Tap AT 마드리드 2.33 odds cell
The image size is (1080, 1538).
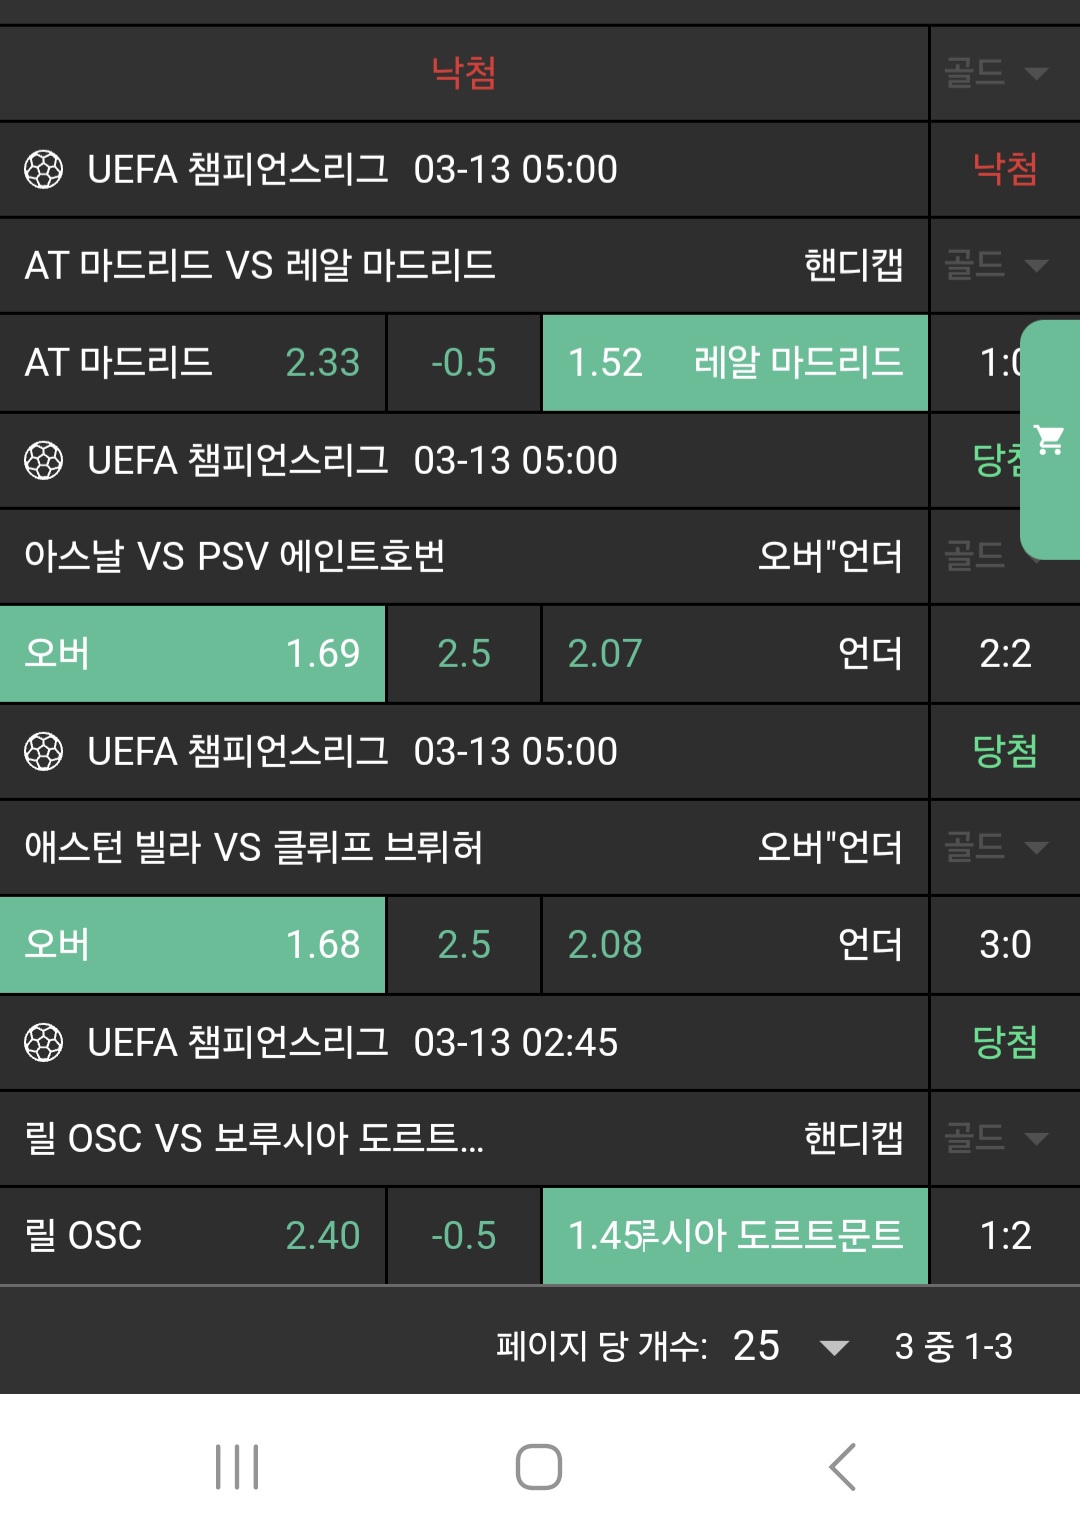pyautogui.click(x=192, y=363)
